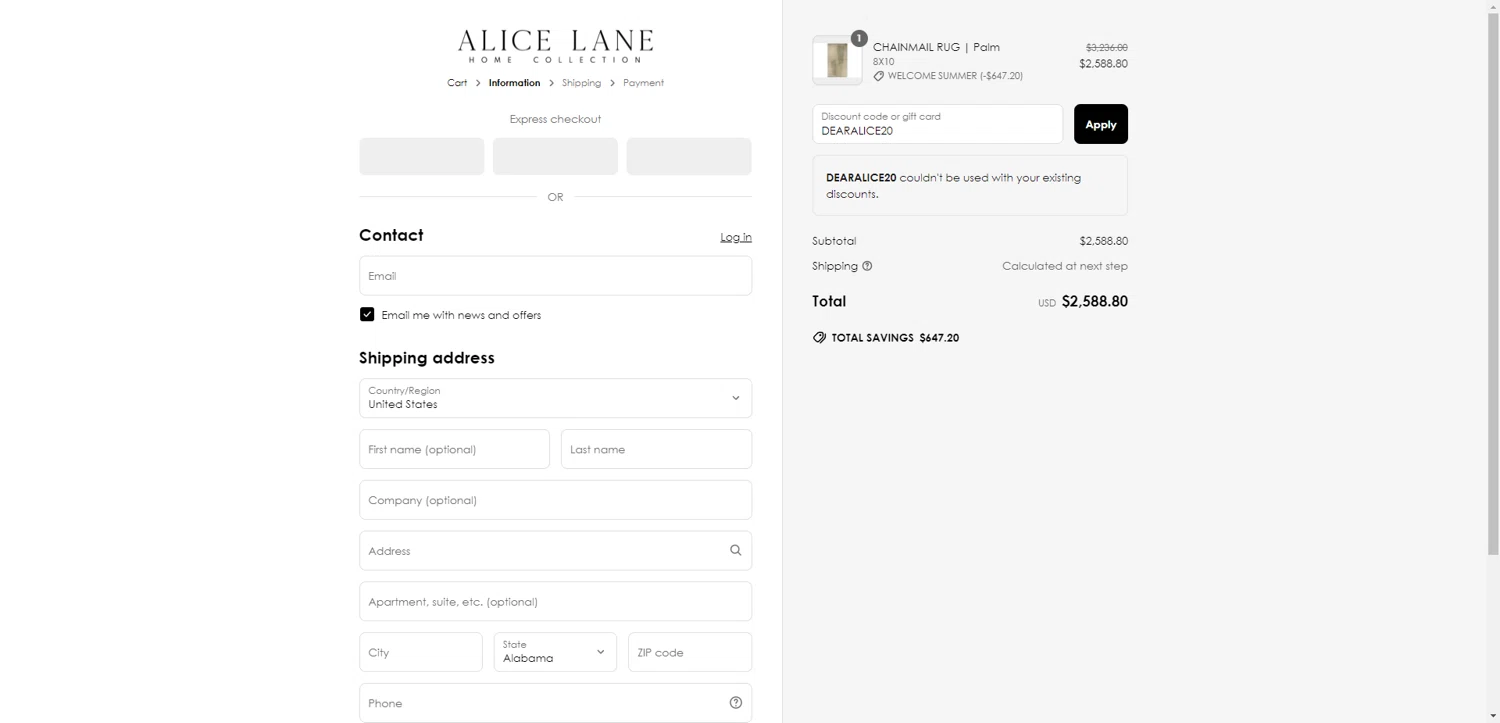Click the WELCOME SUMMER (-$647.20) discount label
Screen dimensions: 1500x723
point(955,76)
